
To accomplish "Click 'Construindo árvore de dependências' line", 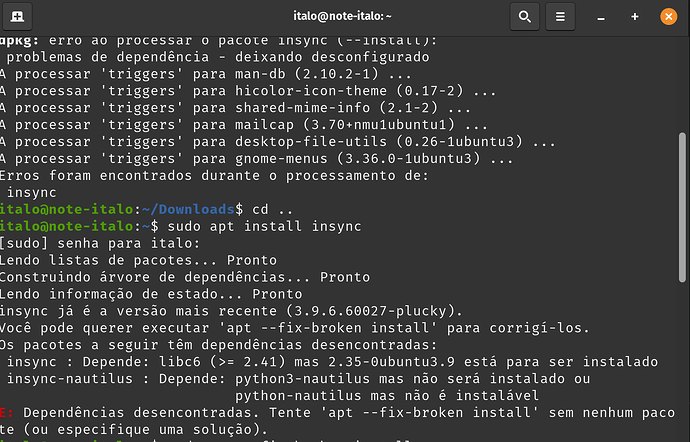I will point(185,277).
